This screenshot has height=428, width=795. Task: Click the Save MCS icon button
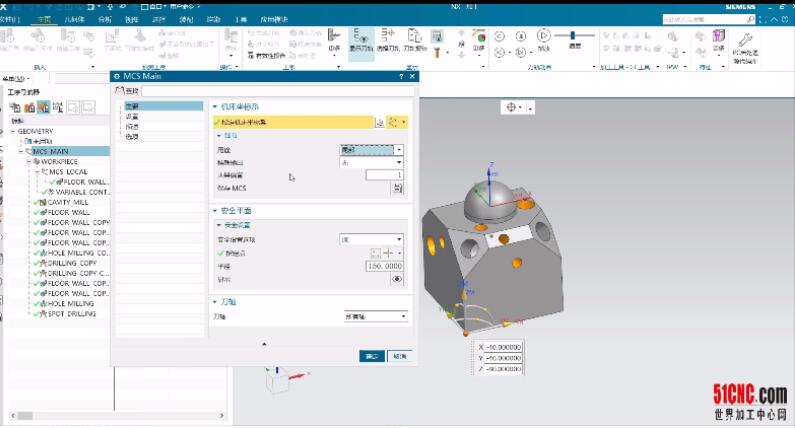pos(398,187)
